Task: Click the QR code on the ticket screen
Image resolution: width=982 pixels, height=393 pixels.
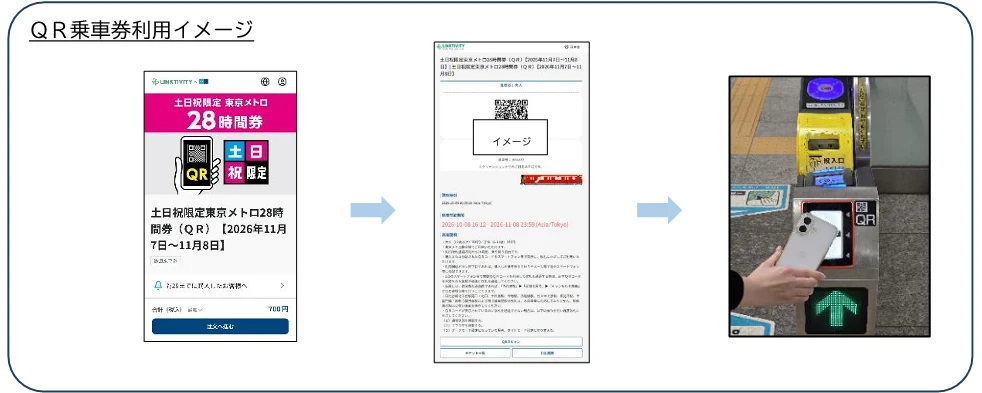Action: (x=511, y=110)
